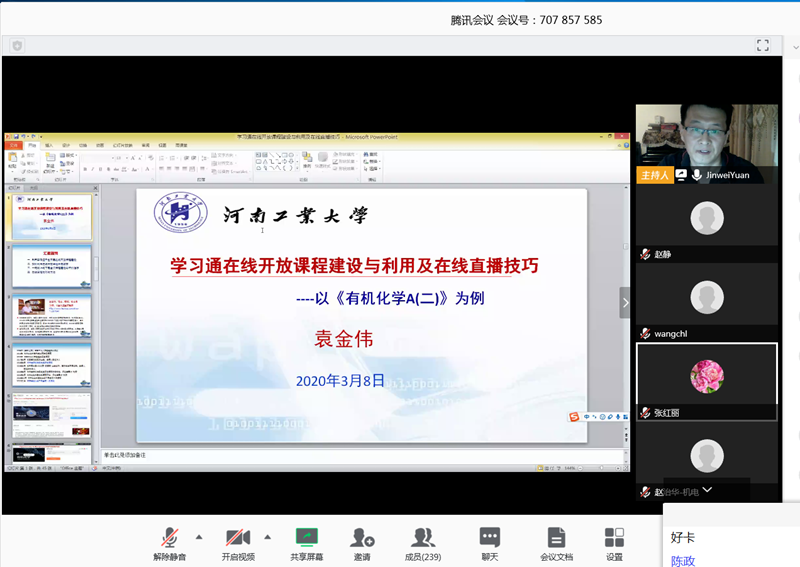Open 设置 settings icon
800x567 pixels.
coord(614,543)
